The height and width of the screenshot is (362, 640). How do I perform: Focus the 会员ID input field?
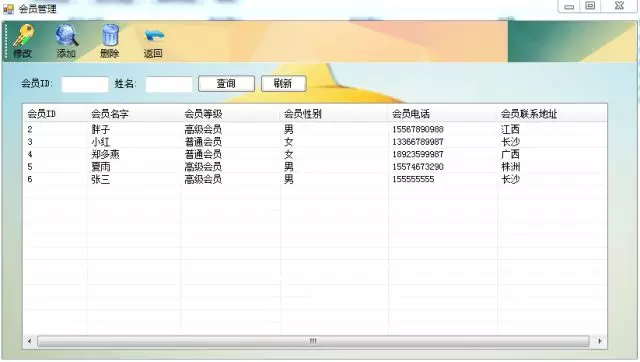(85, 84)
